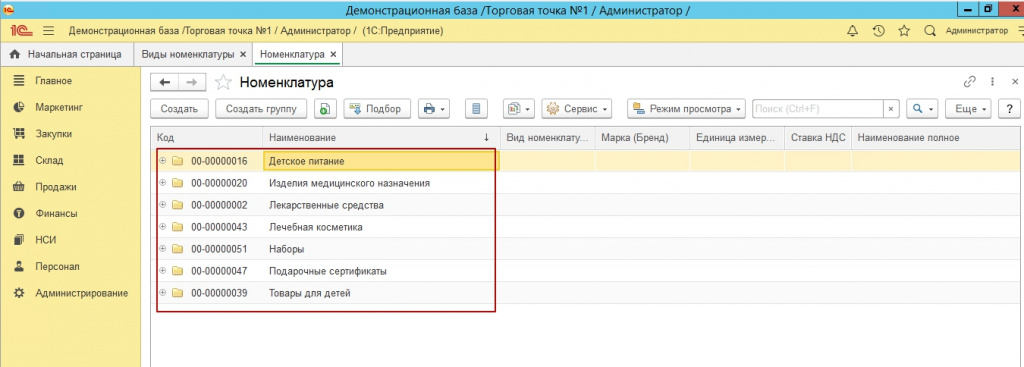Click folder icon of Наборы row
The height and width of the screenshot is (367, 1024).
click(x=177, y=249)
